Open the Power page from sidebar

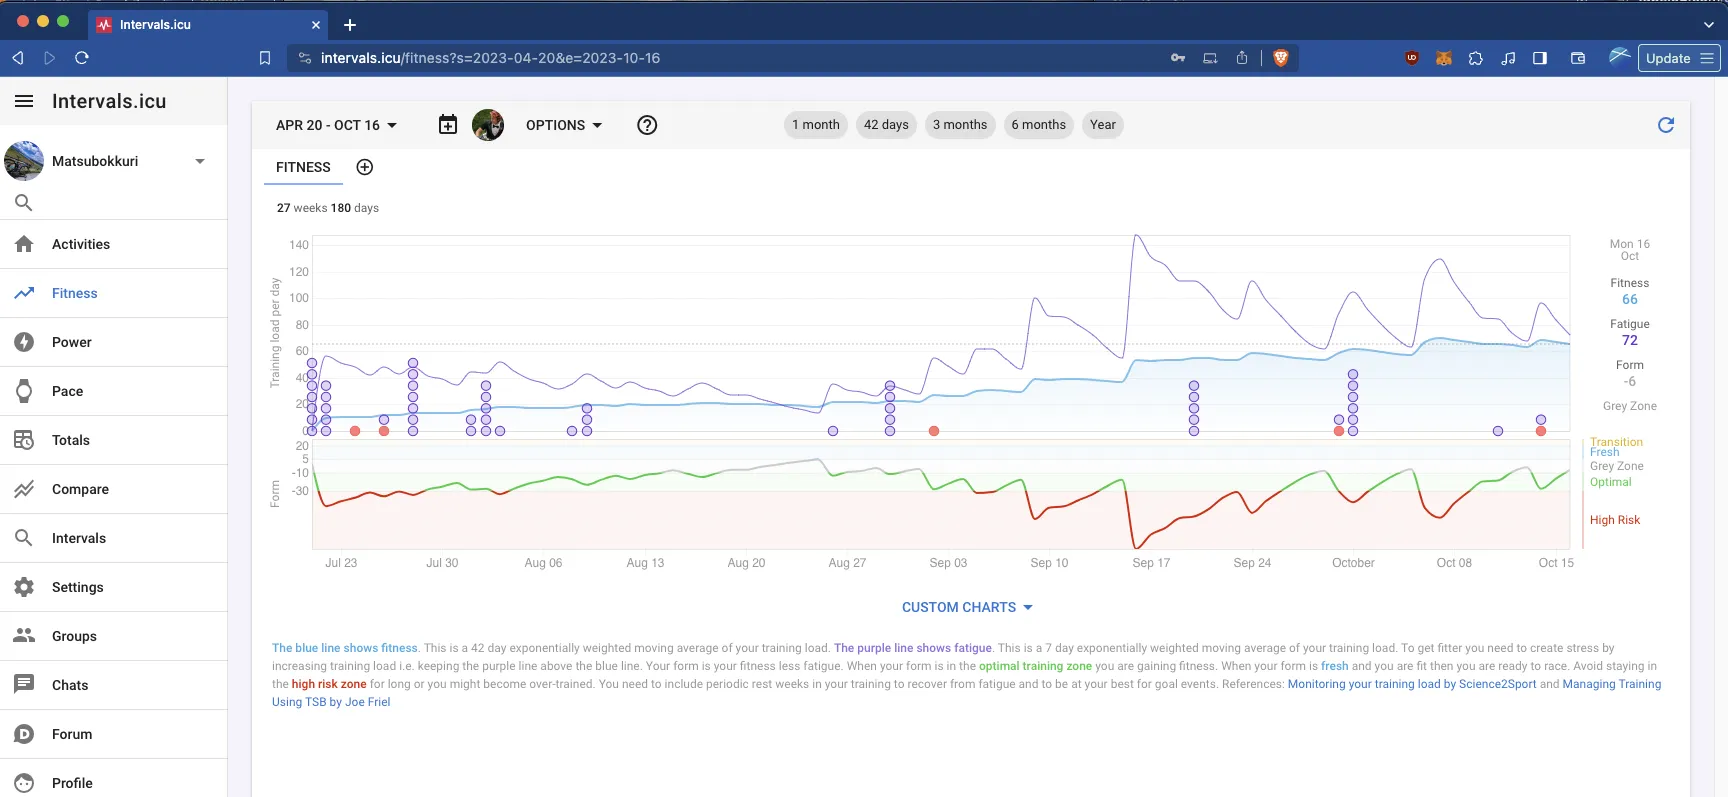tap(71, 342)
